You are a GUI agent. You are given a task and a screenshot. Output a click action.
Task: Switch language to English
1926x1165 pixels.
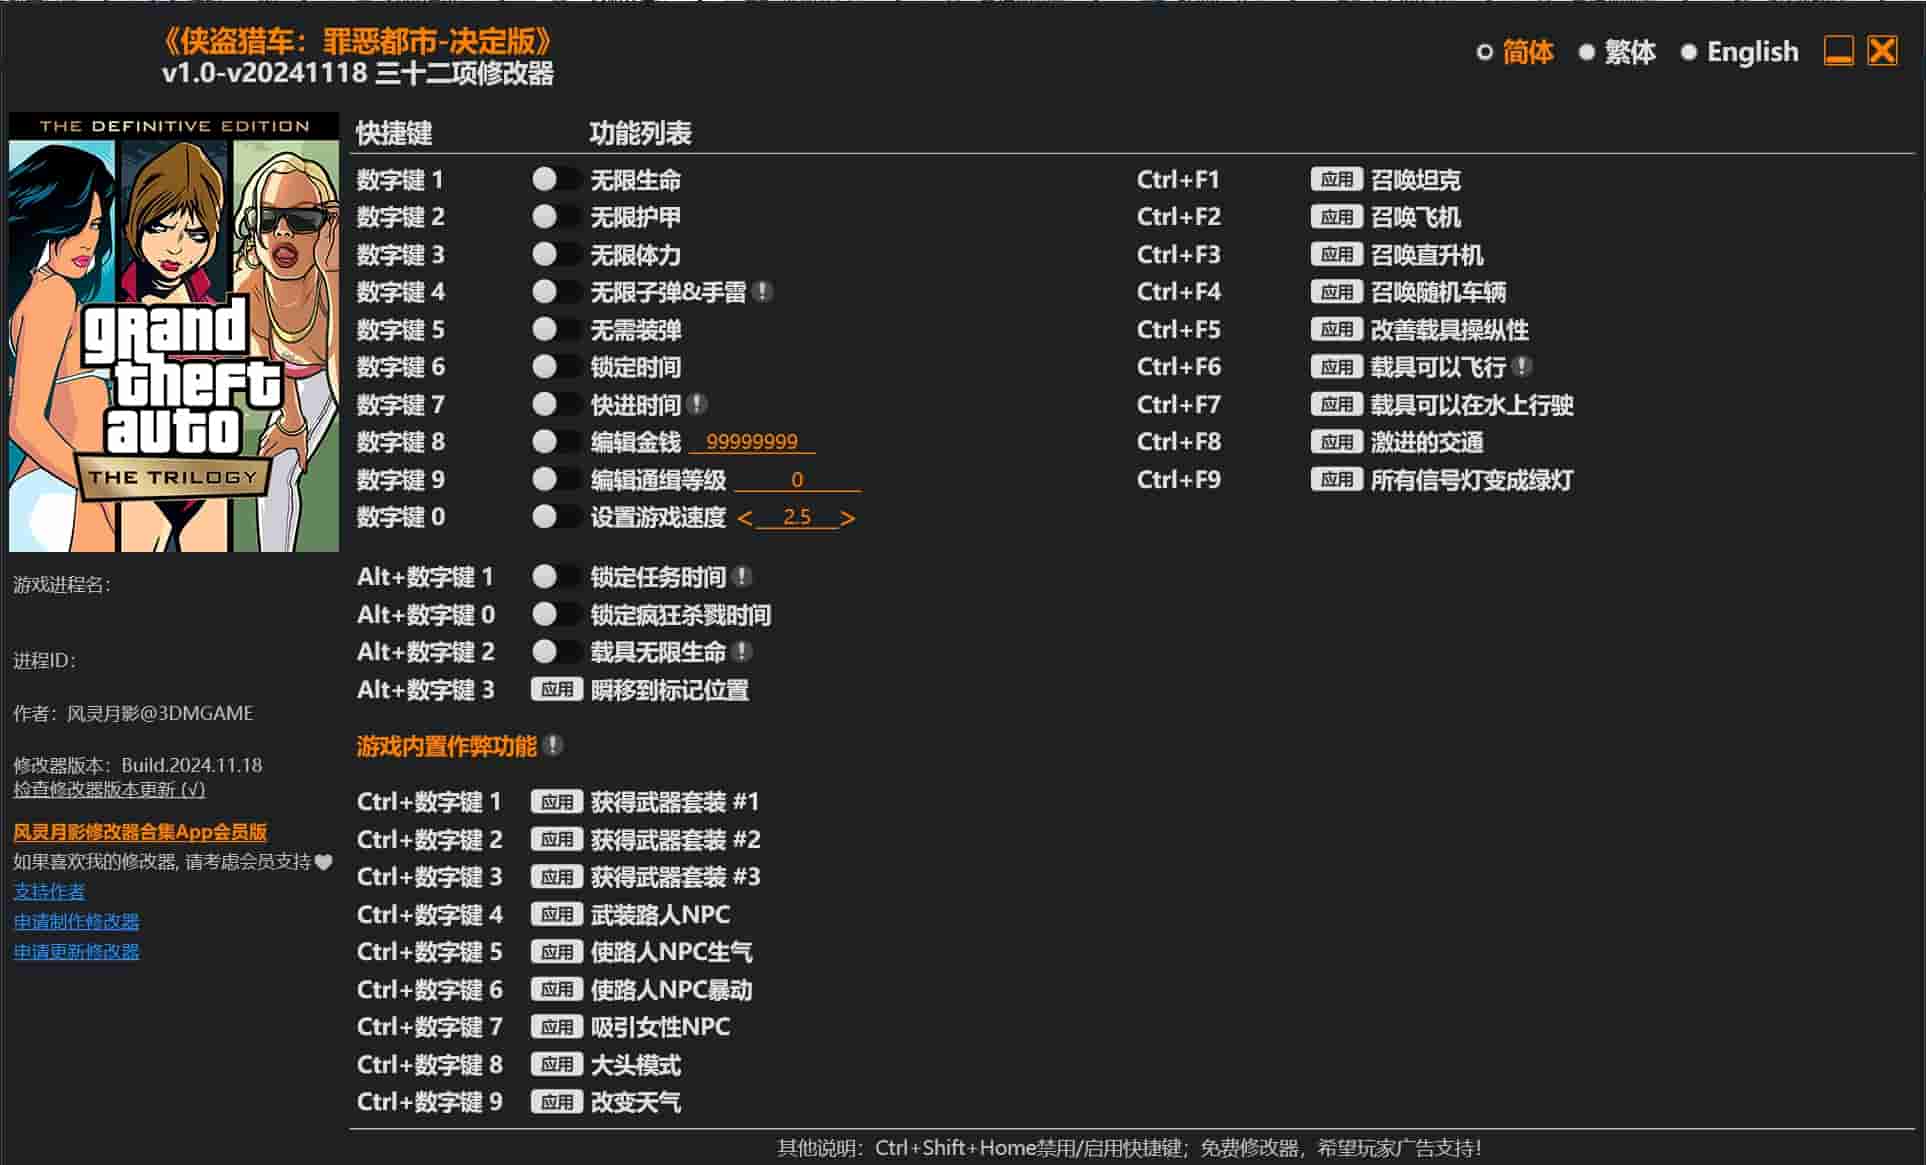[x=1739, y=52]
